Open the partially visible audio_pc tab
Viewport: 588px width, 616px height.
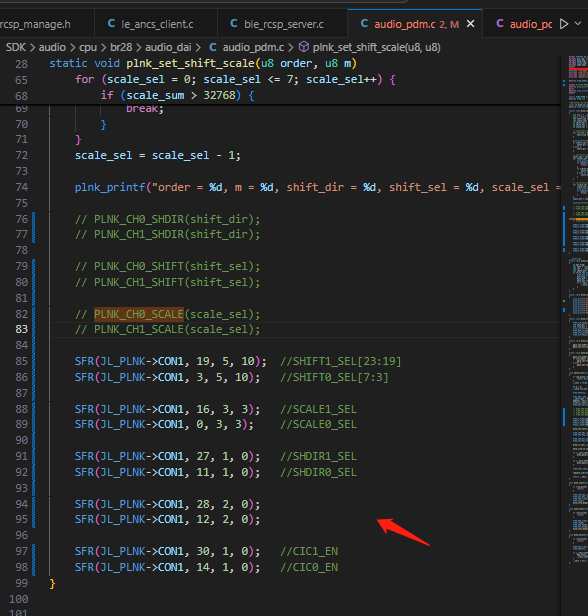(524, 24)
